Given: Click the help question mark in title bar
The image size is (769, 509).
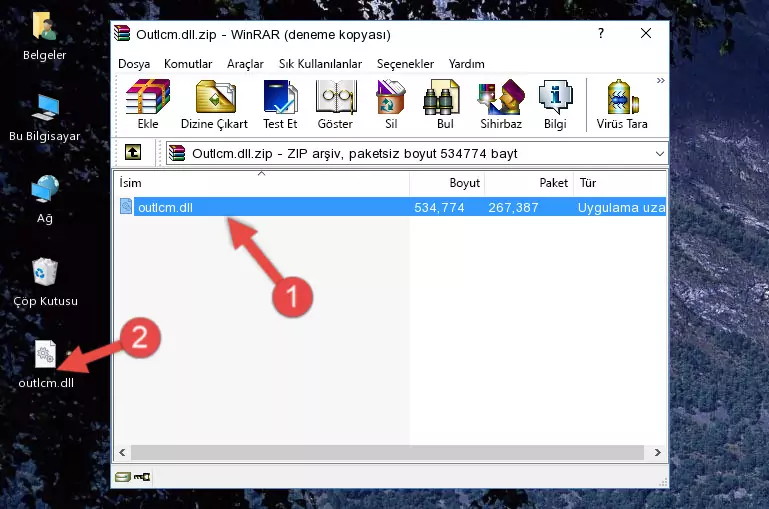Looking at the screenshot, I should pos(601,33).
